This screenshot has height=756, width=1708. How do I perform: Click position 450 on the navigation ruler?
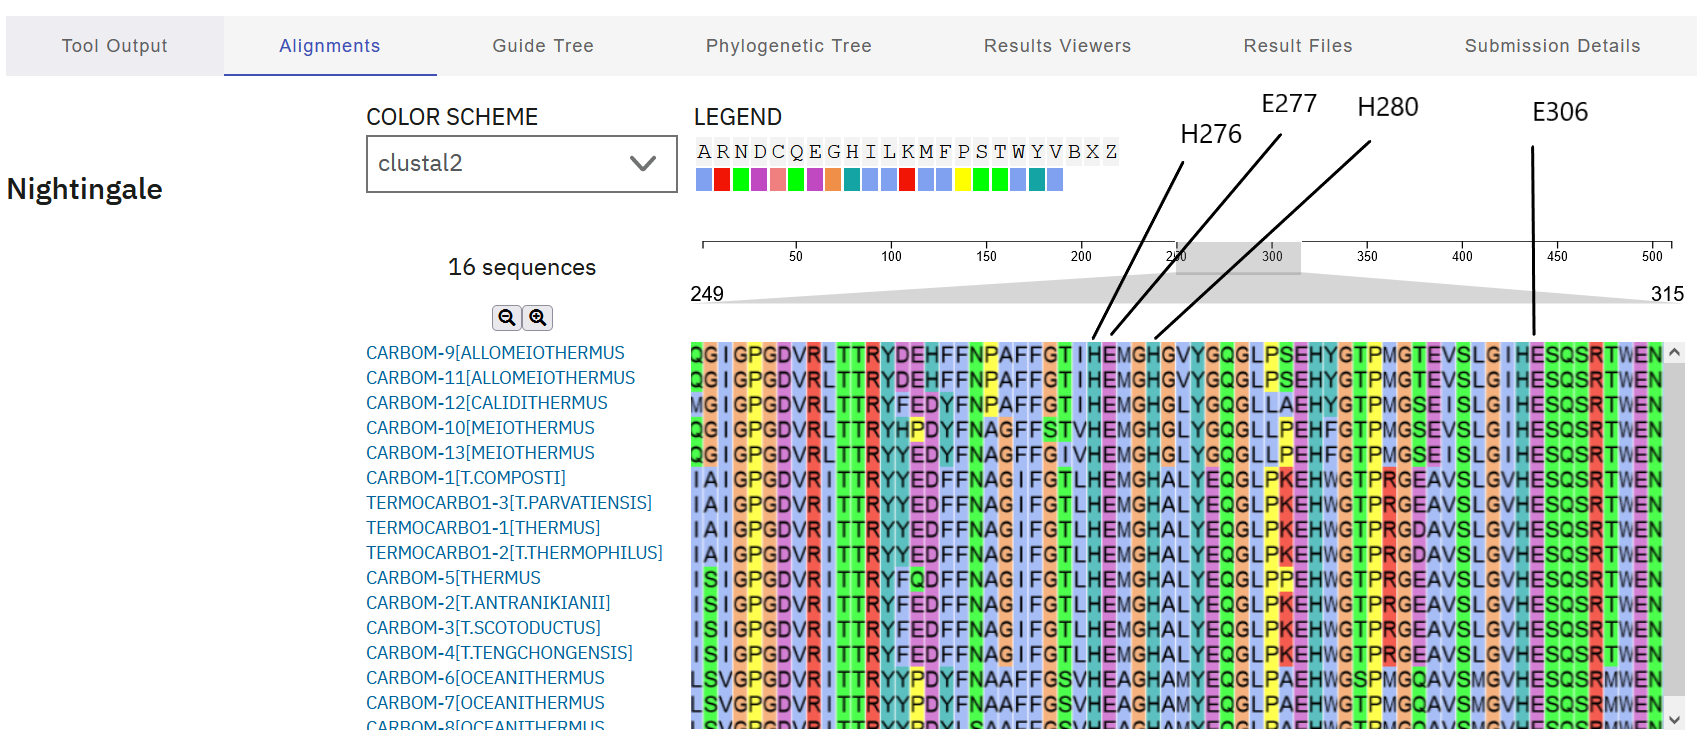[1557, 256]
